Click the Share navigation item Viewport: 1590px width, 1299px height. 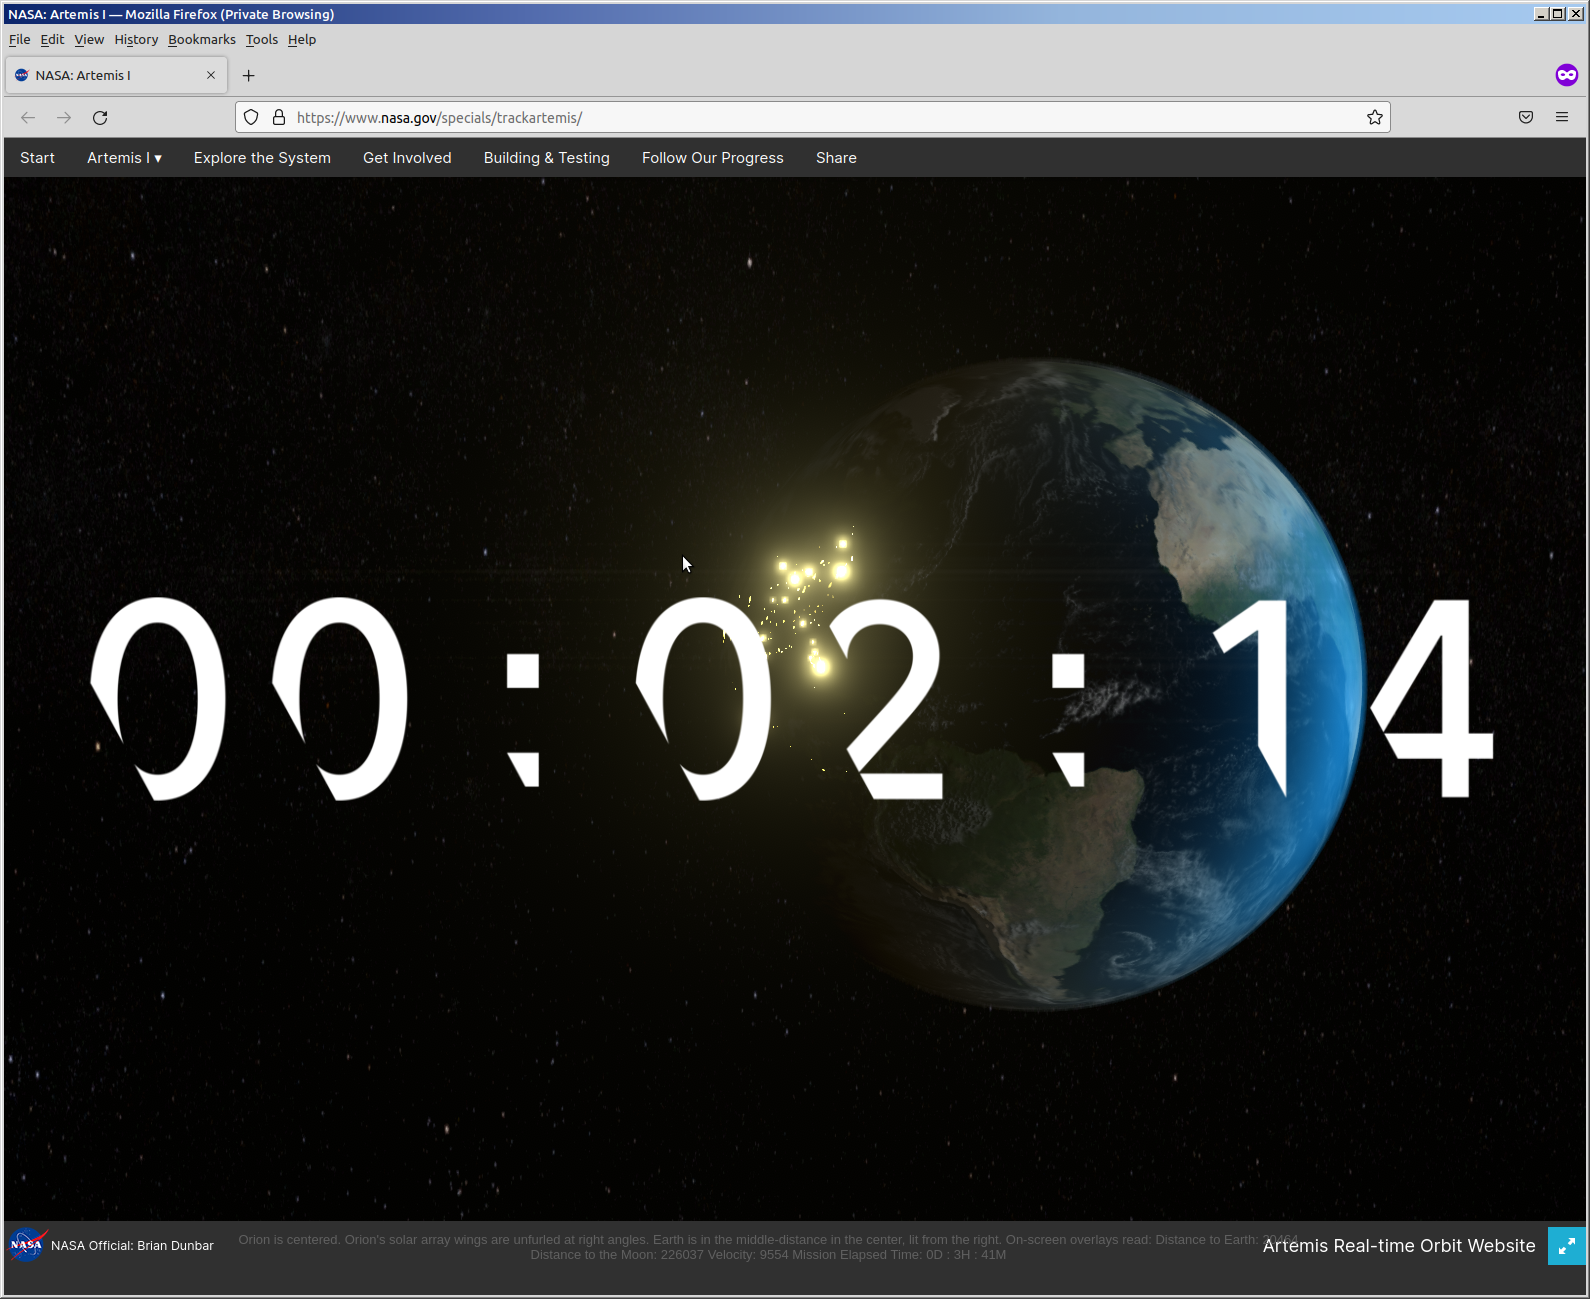click(836, 158)
